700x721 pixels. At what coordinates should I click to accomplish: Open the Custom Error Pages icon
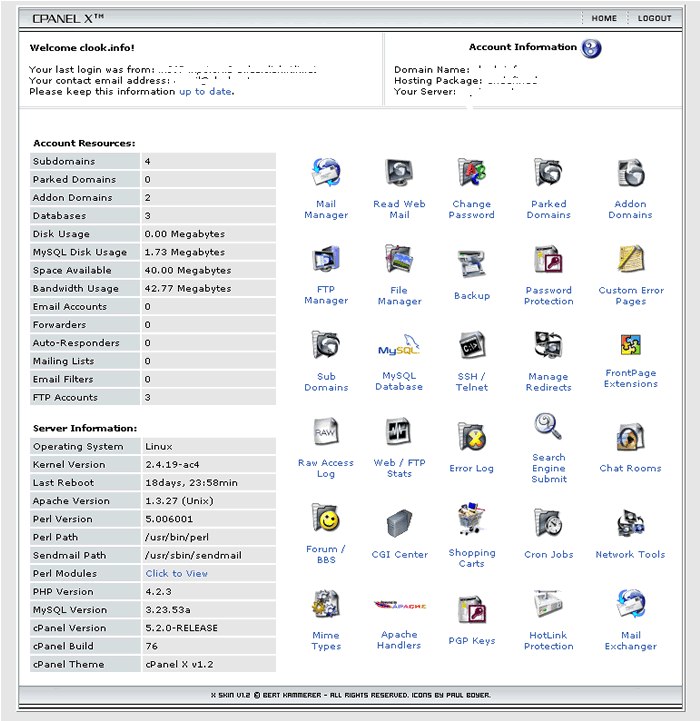(631, 258)
